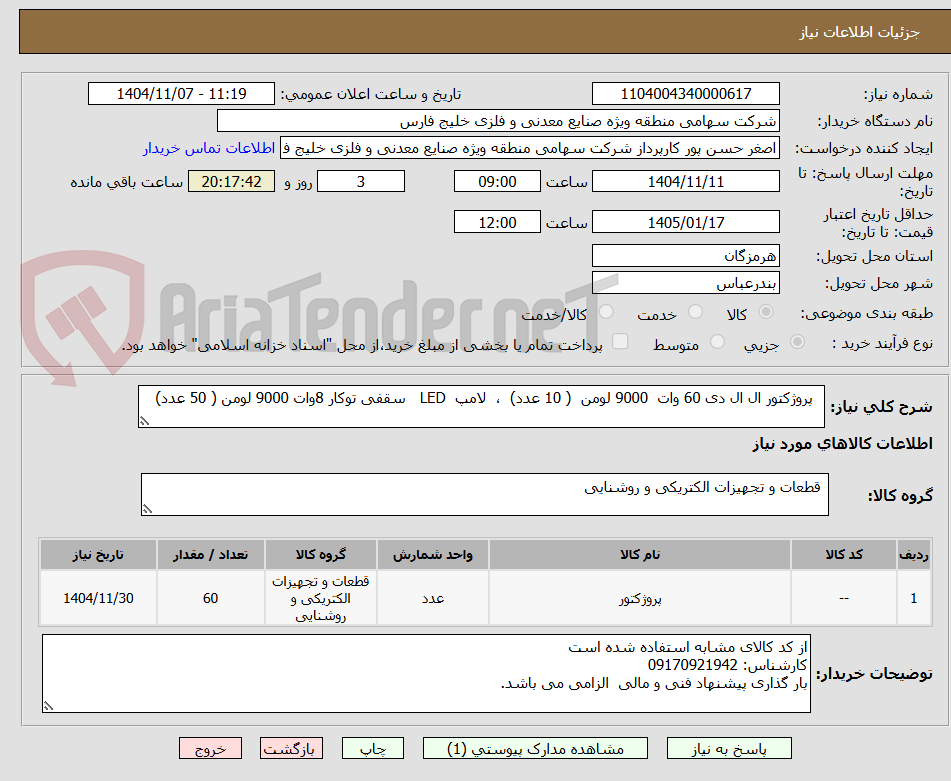Click the announcement date field 1404/11/07 - 11:19

181,94
